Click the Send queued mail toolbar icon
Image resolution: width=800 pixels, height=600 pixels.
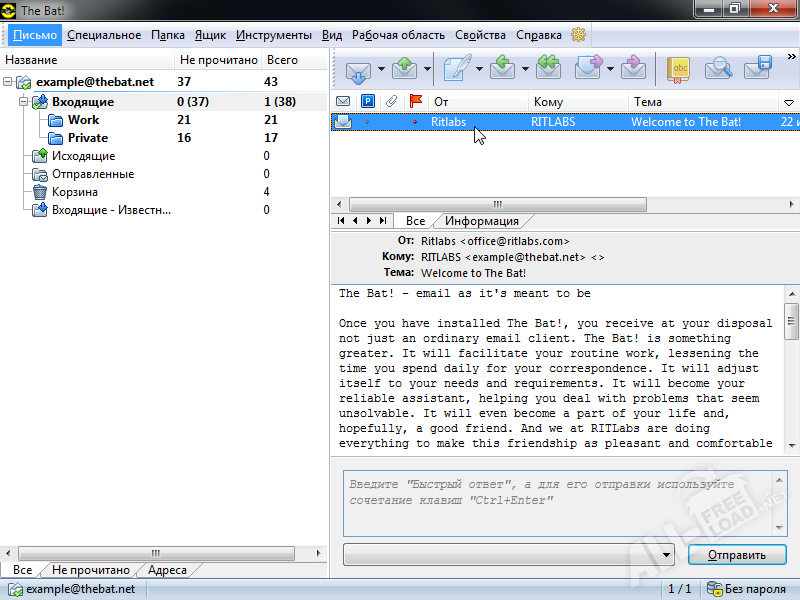(404, 69)
